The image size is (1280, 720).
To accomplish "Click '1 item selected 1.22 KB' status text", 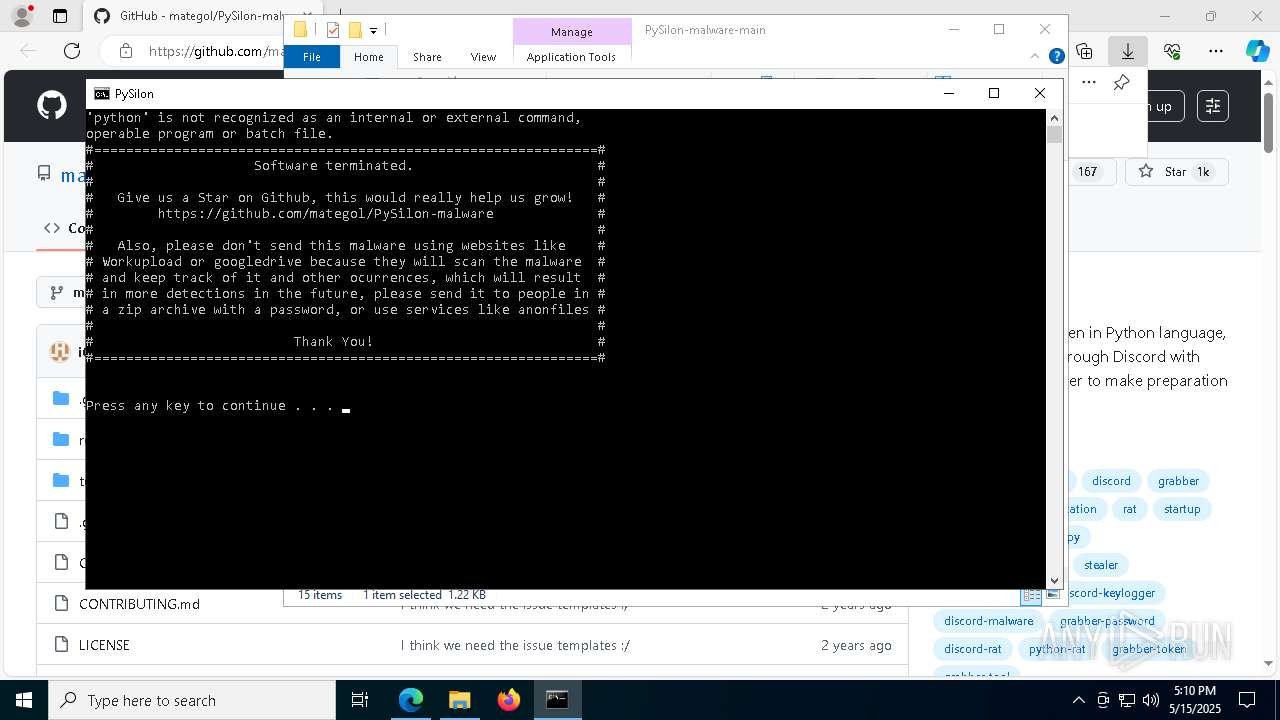I will (x=424, y=595).
